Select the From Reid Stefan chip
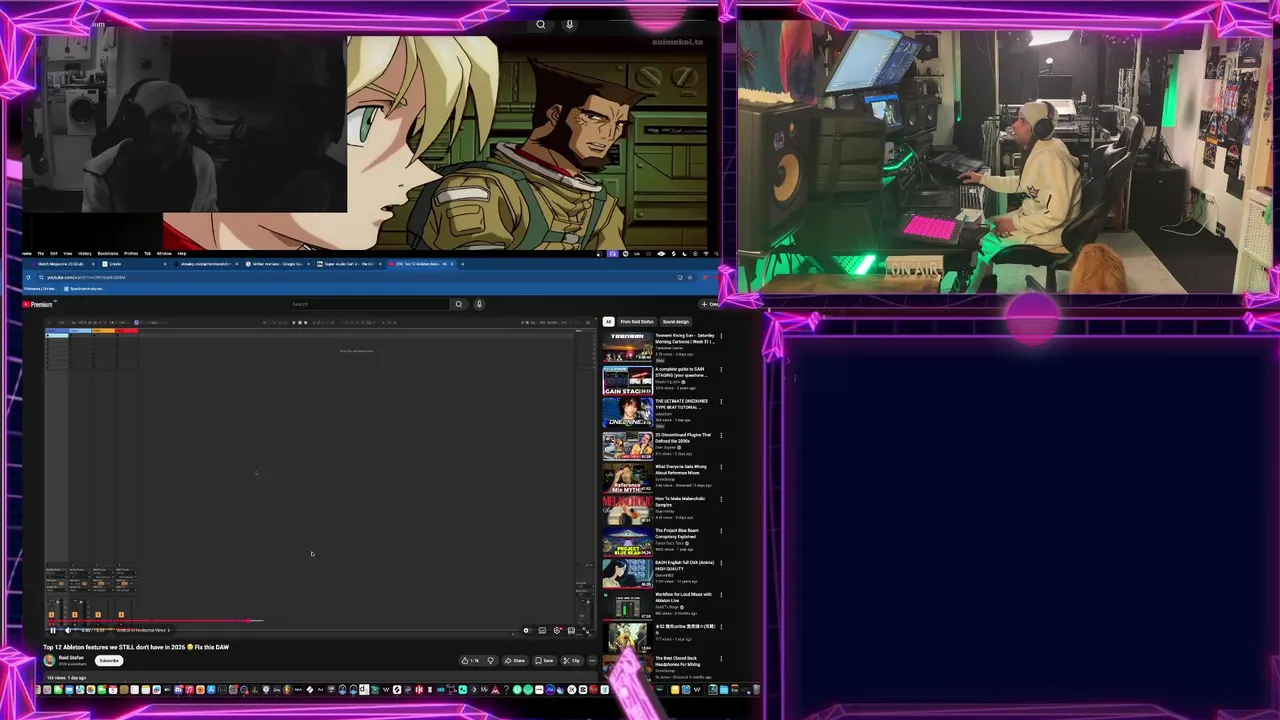1280x720 pixels. pos(637,322)
